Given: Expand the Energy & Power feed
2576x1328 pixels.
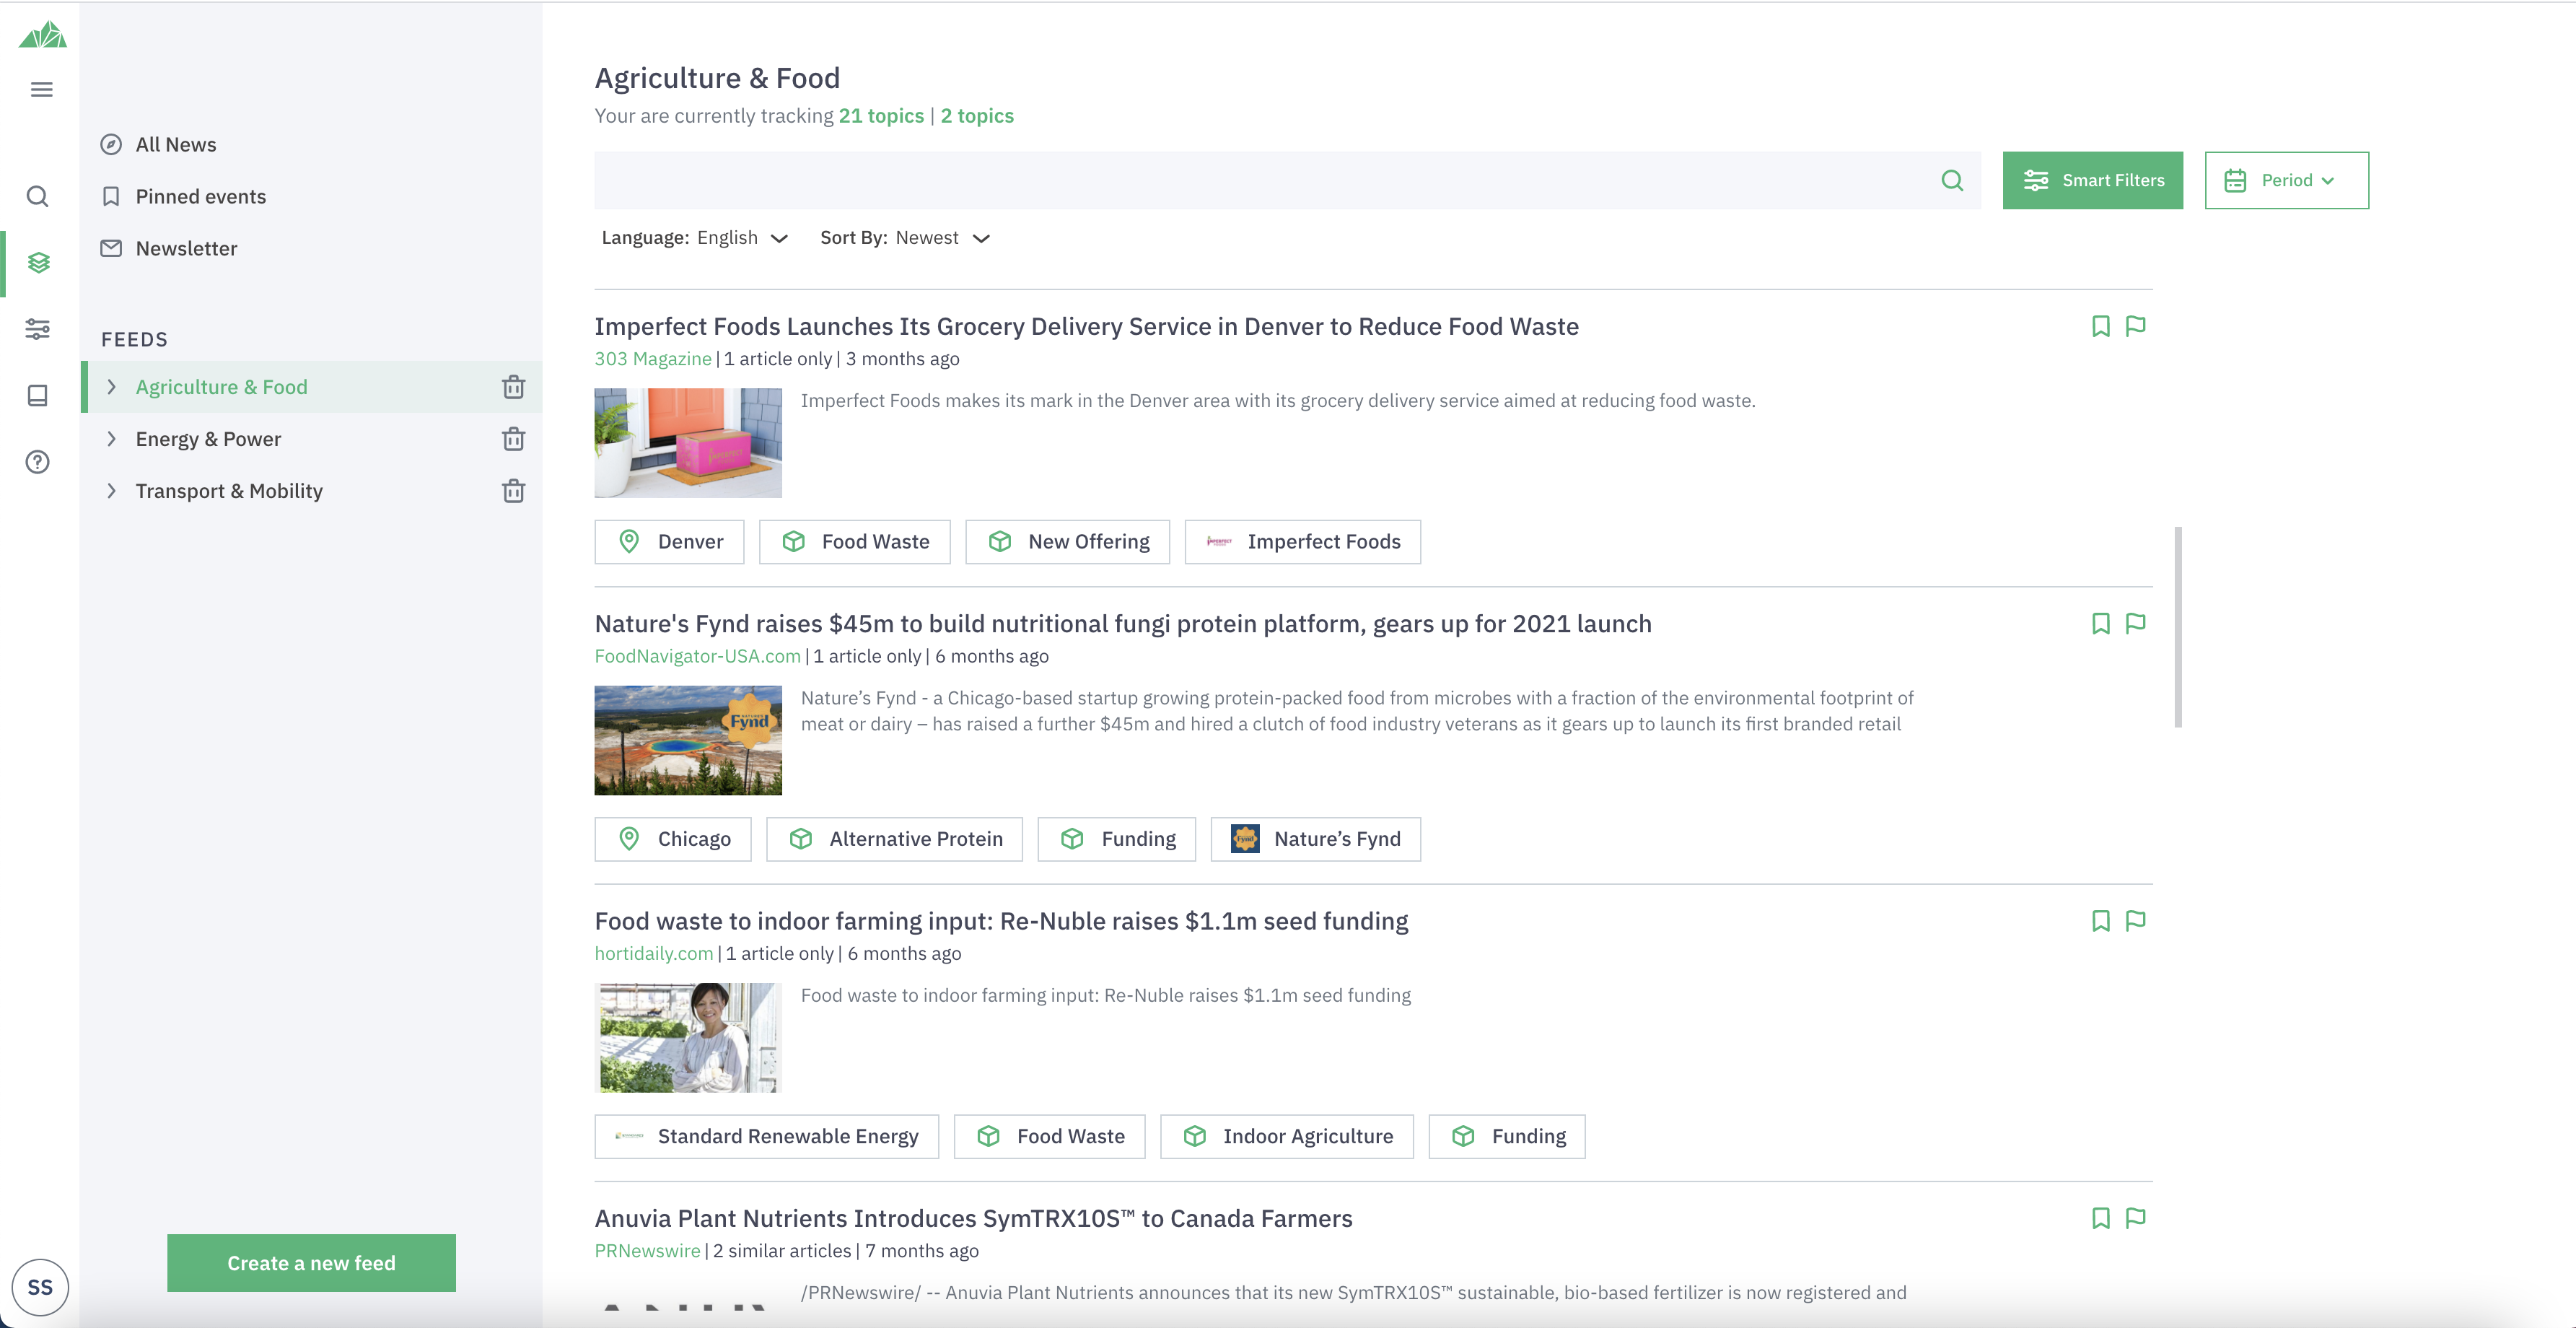Looking at the screenshot, I should [x=112, y=439].
